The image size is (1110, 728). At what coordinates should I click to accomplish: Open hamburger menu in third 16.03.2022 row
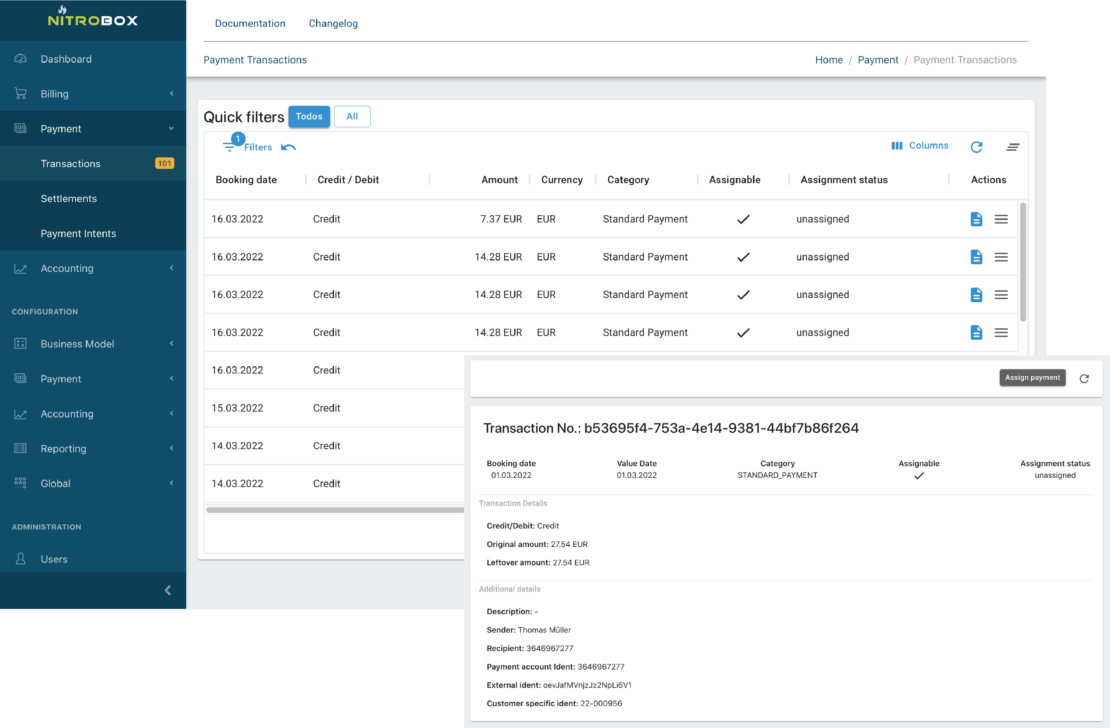[x=1001, y=295]
